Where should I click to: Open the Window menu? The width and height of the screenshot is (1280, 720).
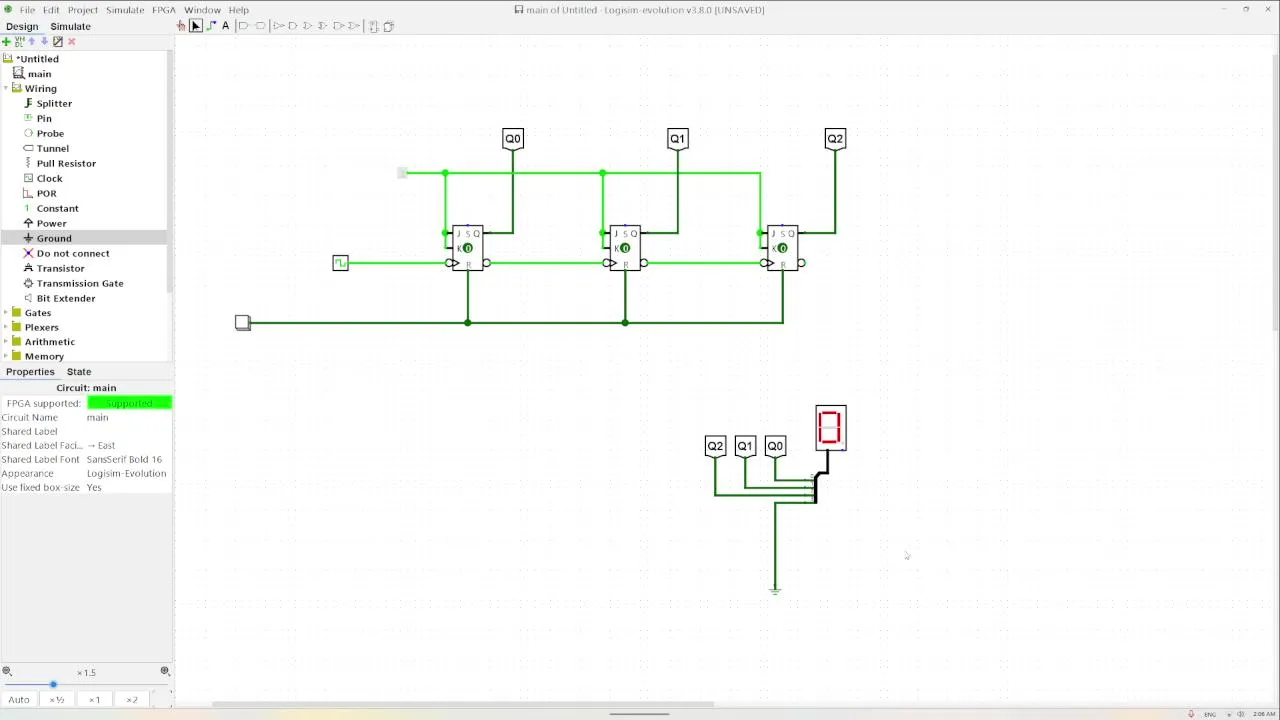202,10
